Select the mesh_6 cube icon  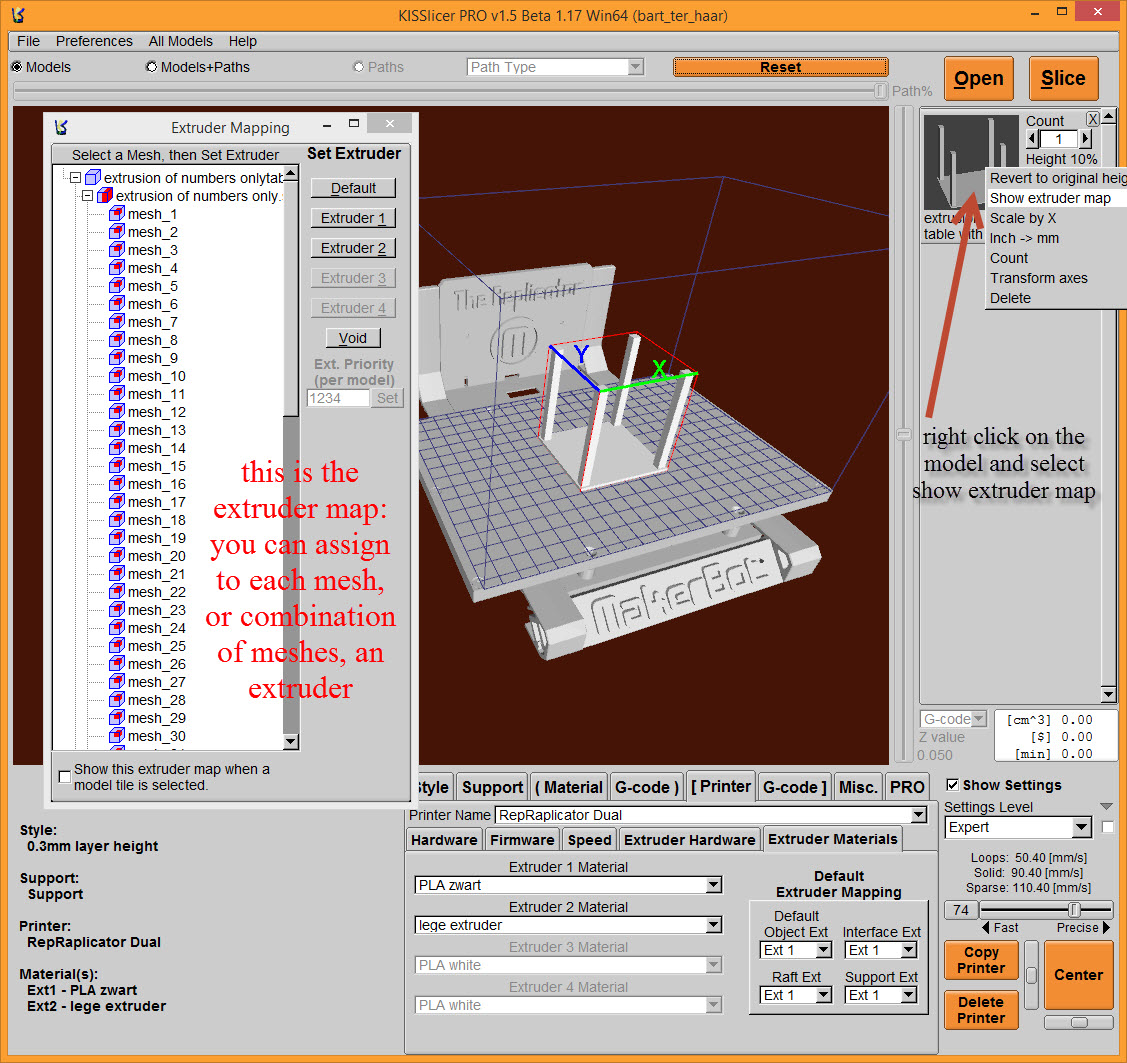(x=116, y=303)
